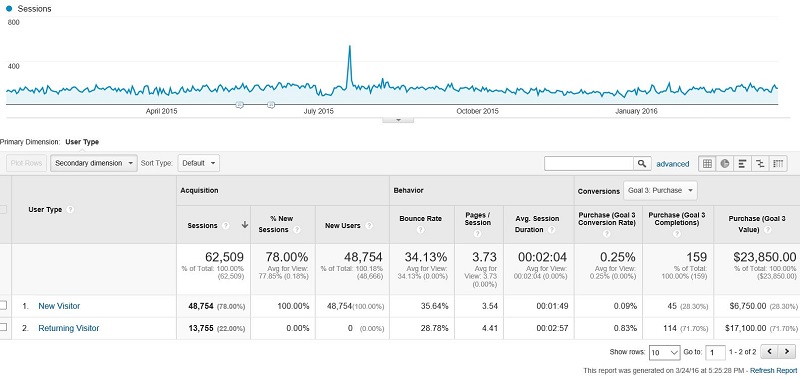800x380 pixels.
Task: Sort by Avg. Session Duration header
Action: tap(537, 224)
